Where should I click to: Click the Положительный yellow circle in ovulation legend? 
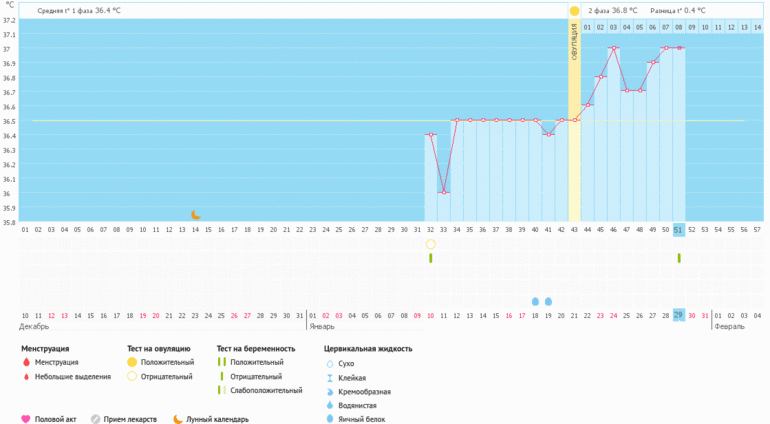coord(131,362)
